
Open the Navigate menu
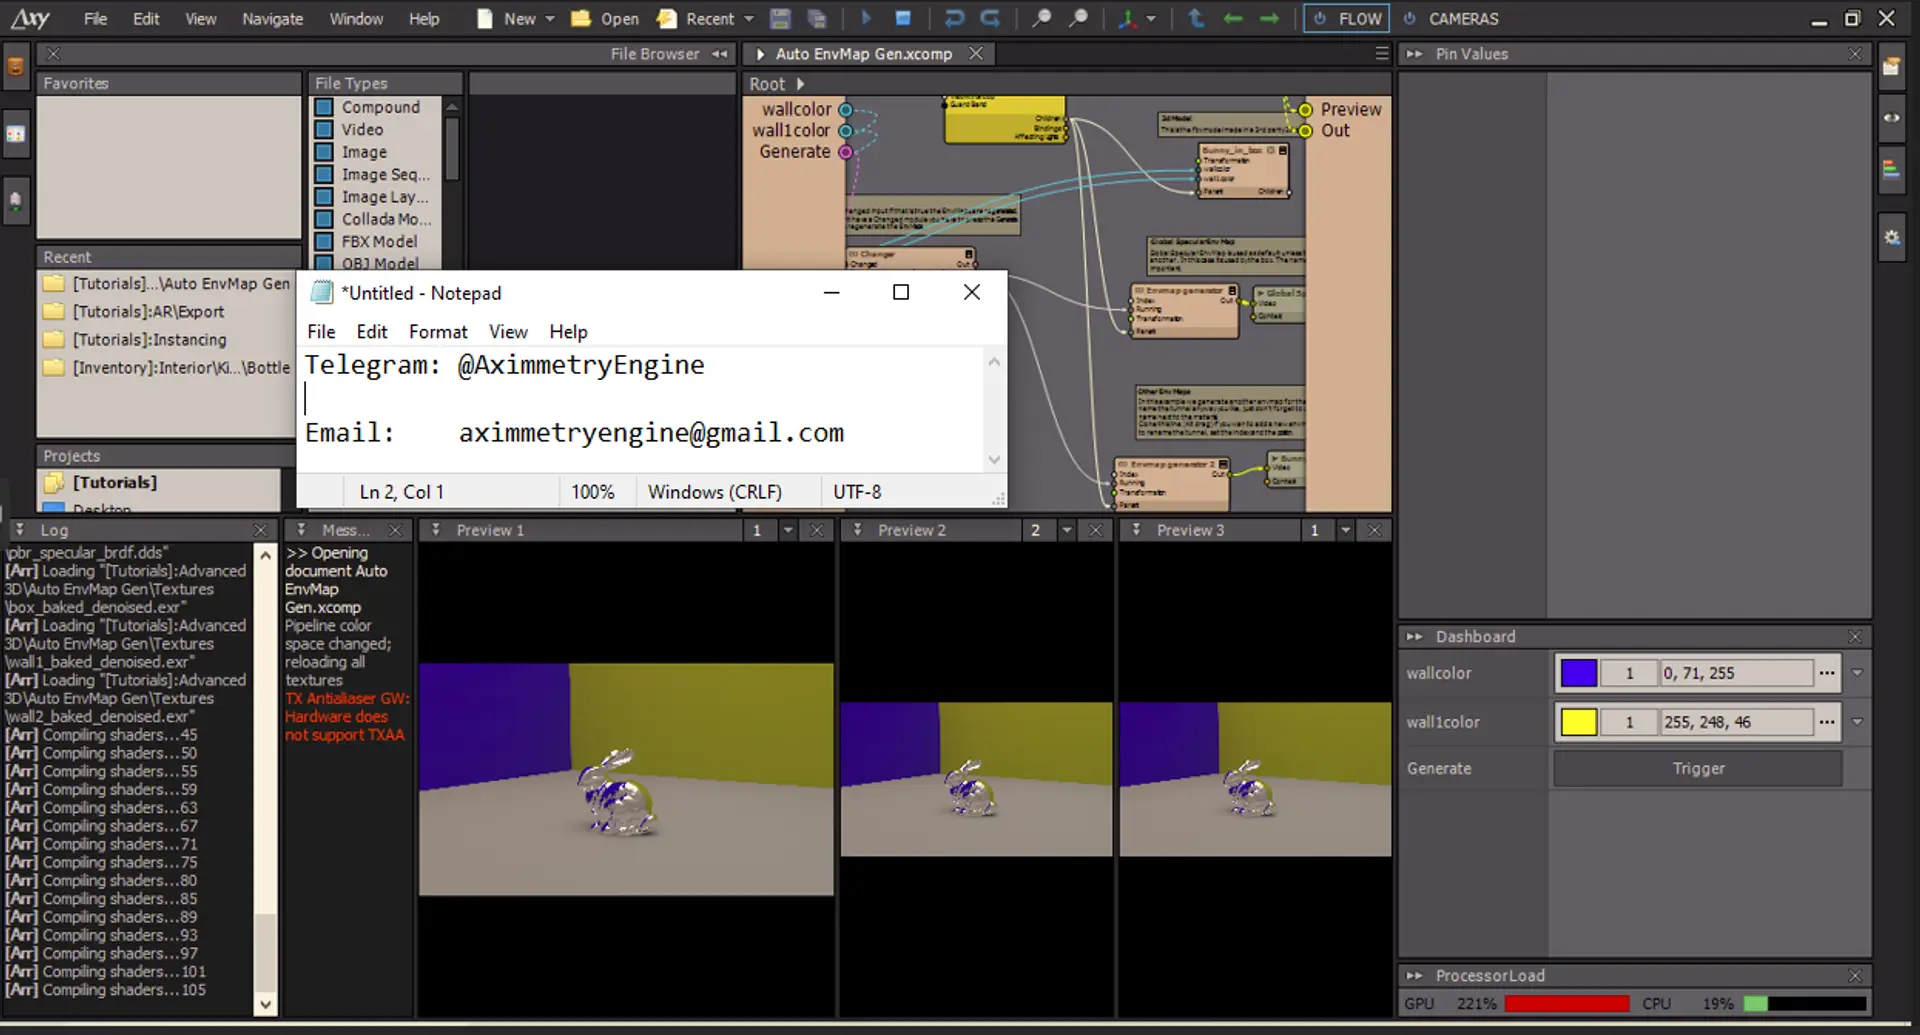point(272,19)
